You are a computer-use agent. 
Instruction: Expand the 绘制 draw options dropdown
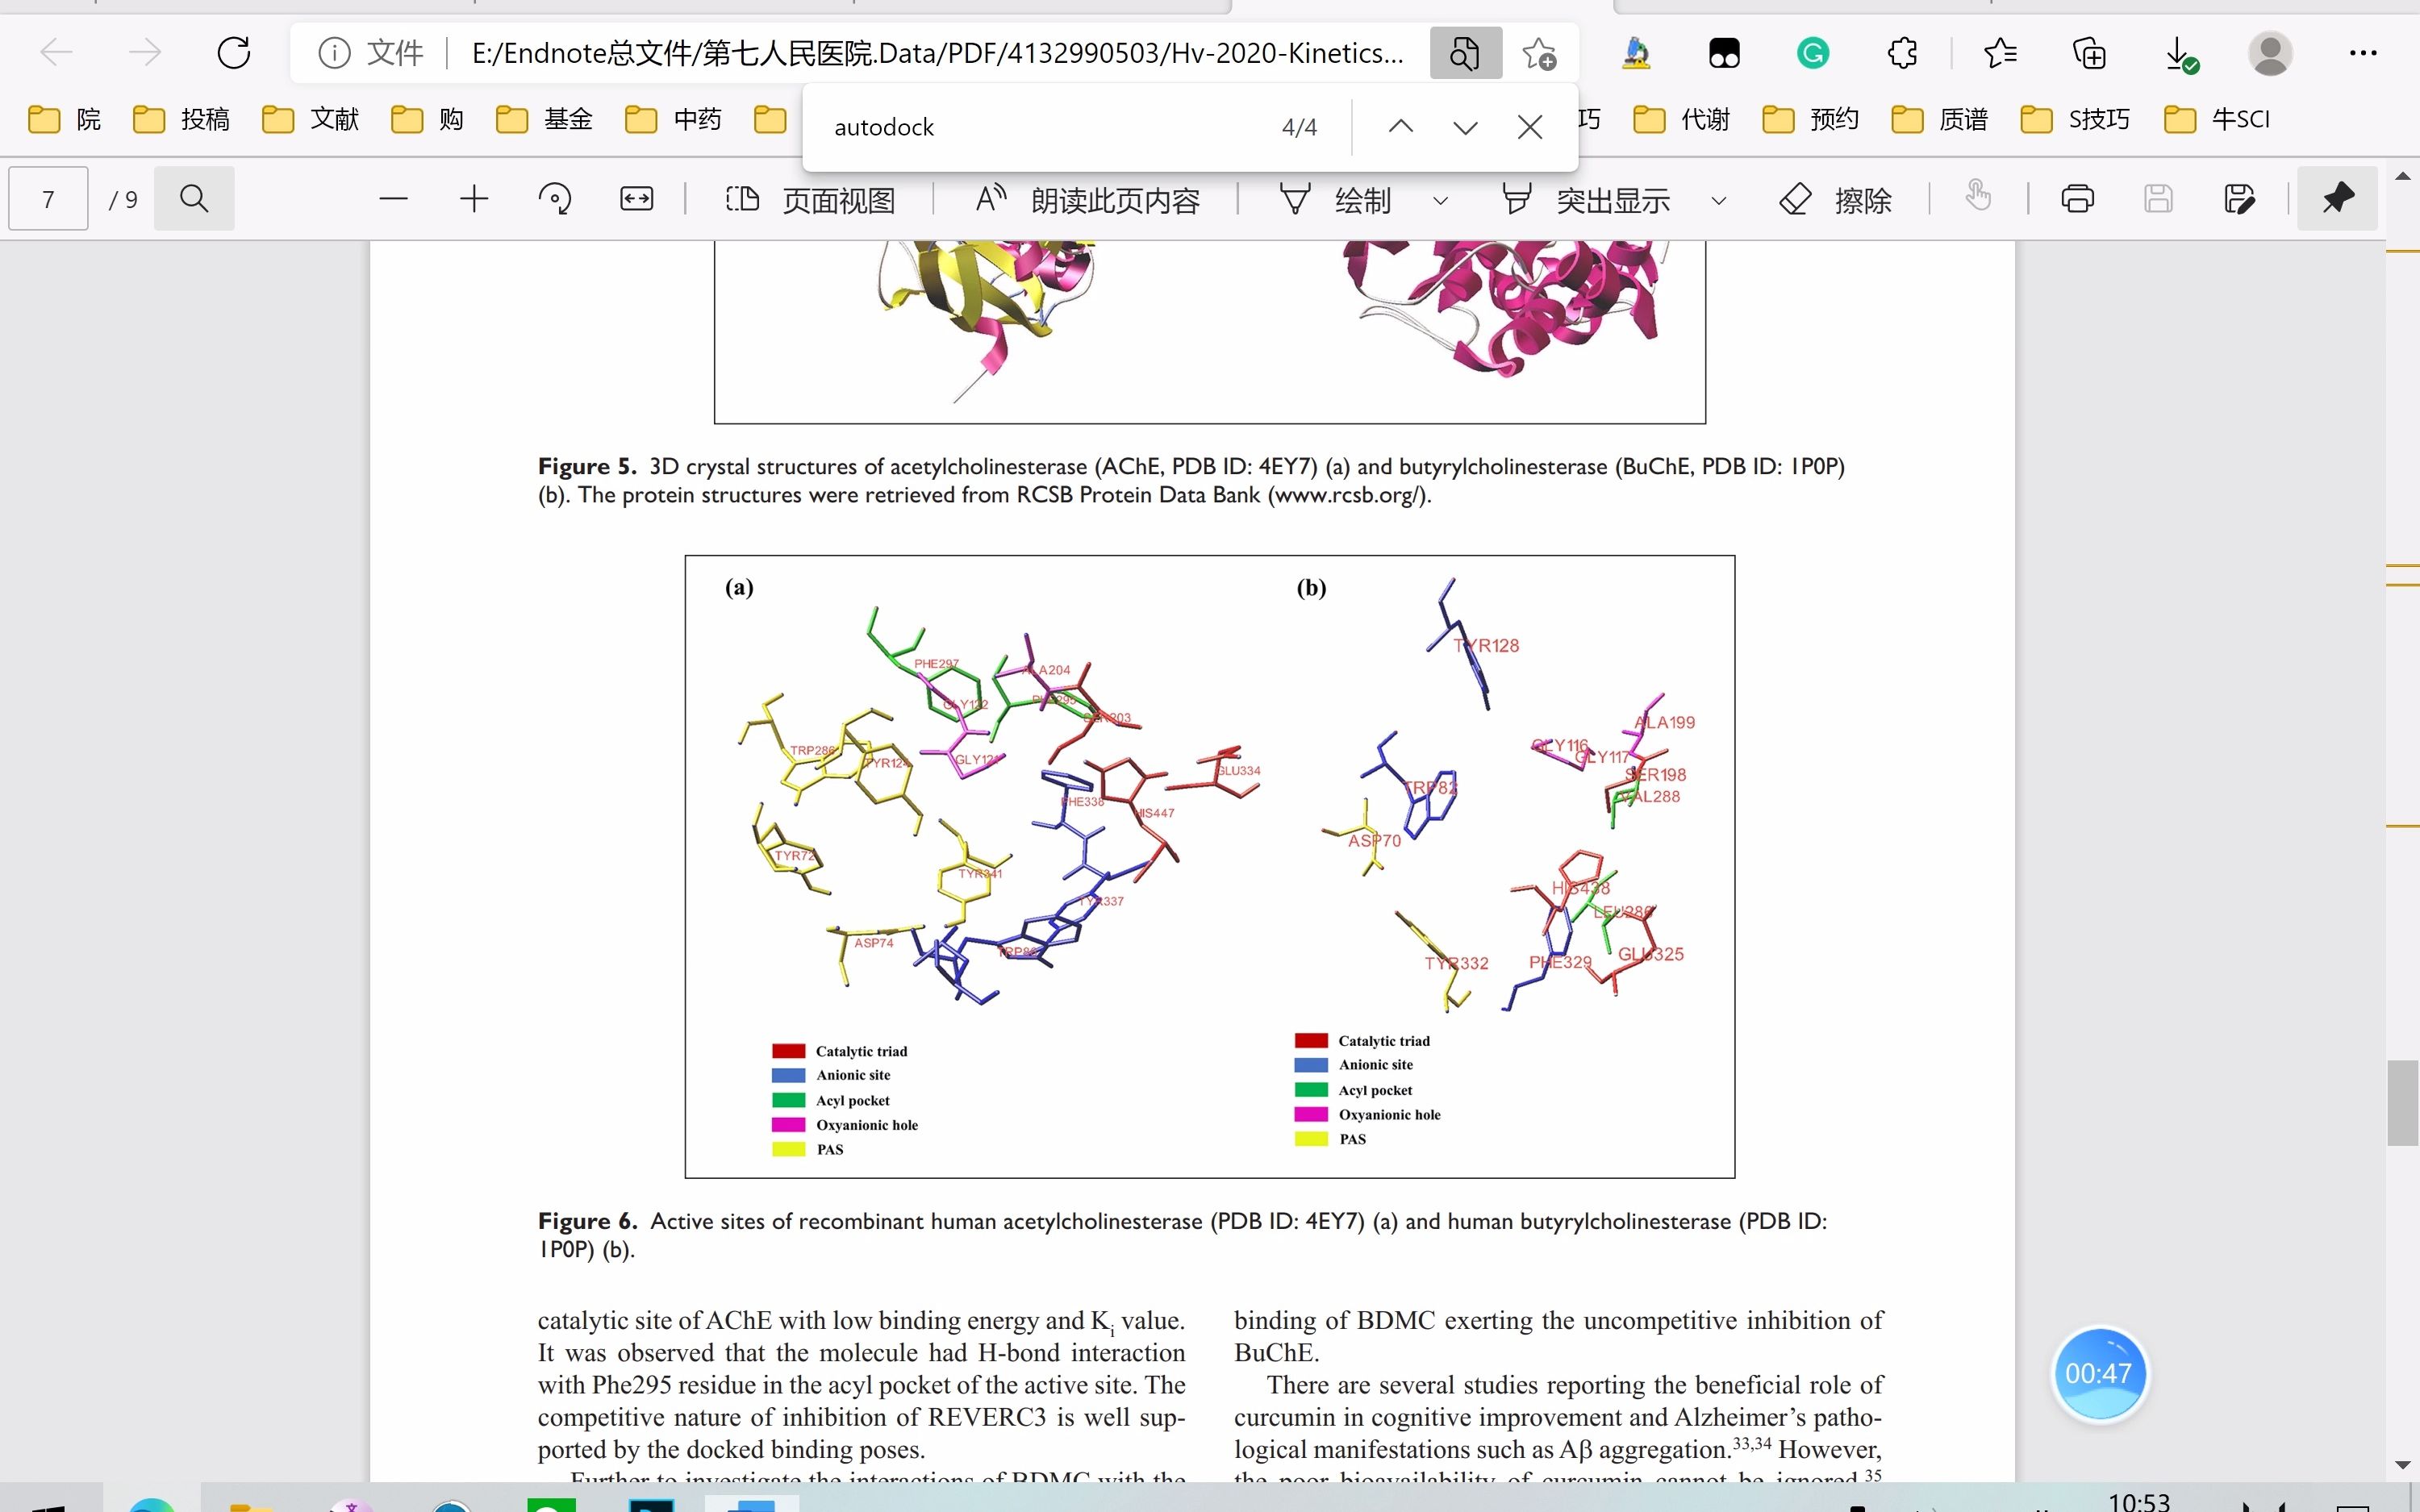[x=1440, y=201]
